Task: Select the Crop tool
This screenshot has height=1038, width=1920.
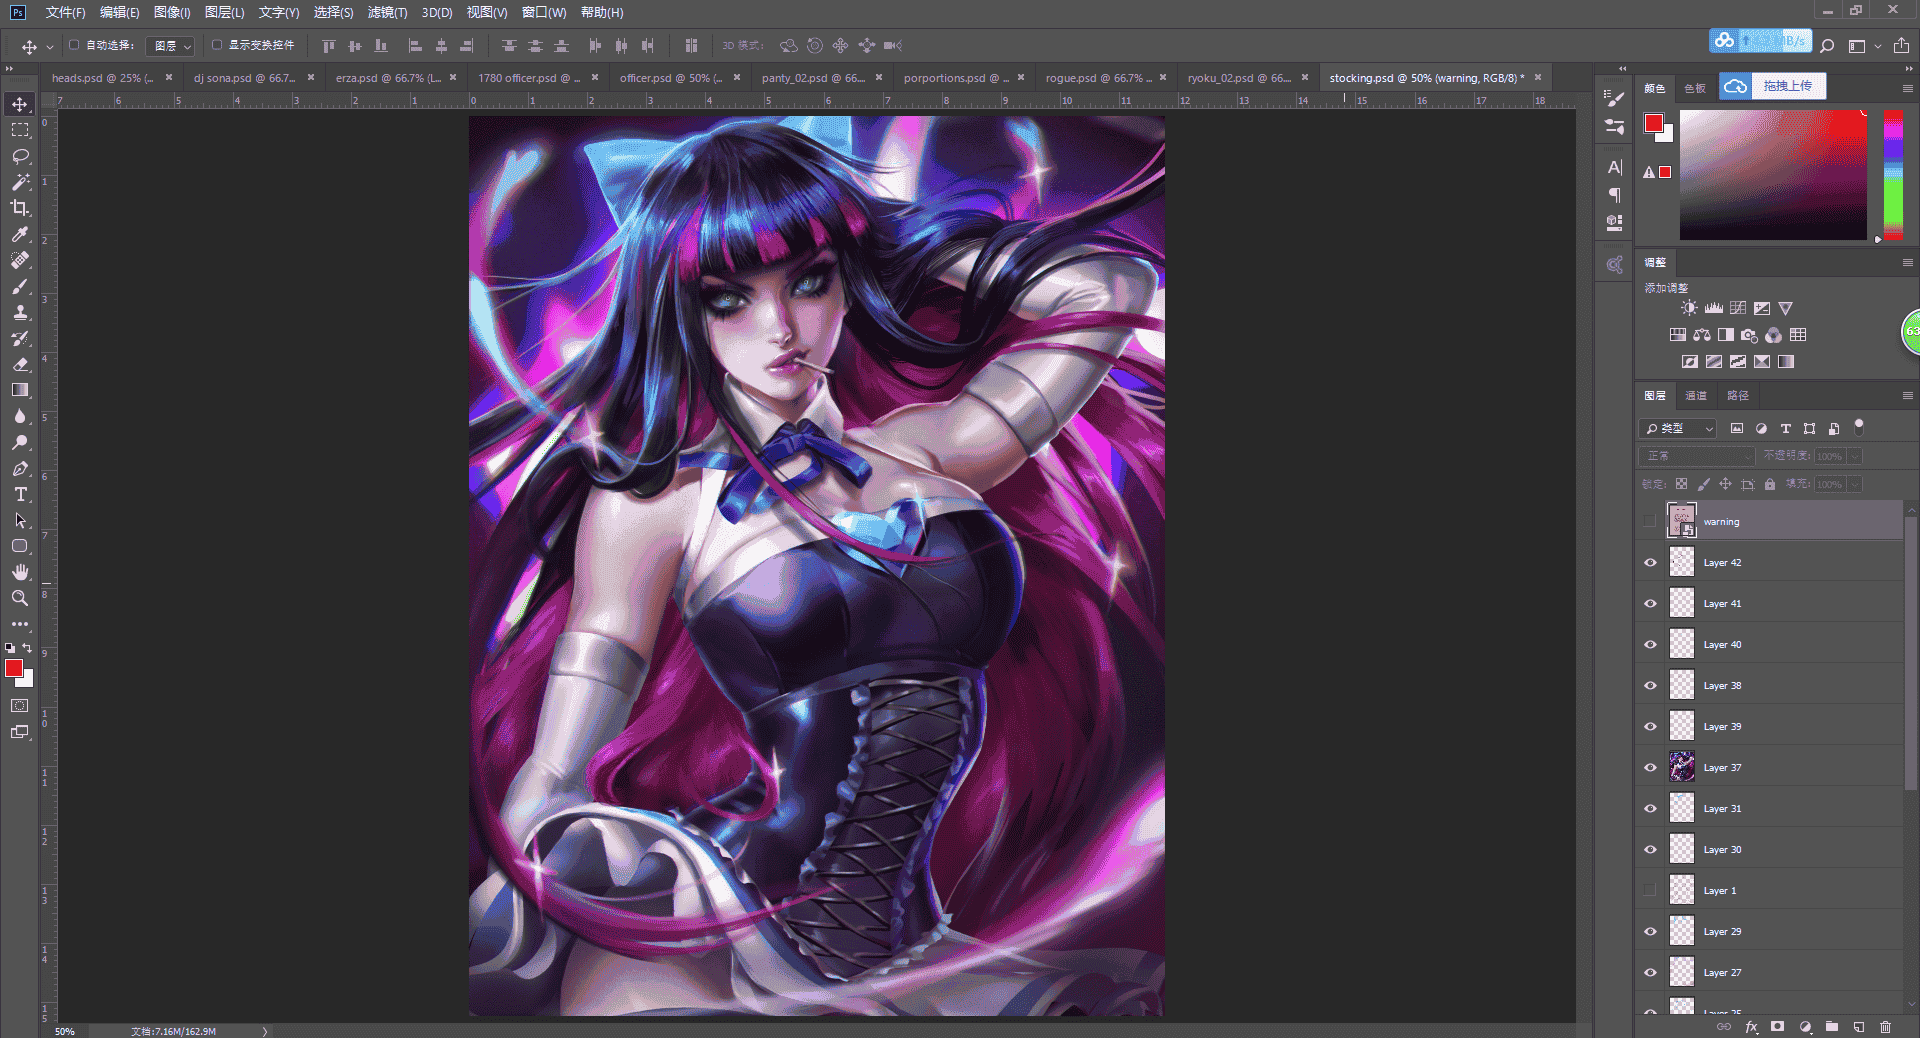Action: tap(20, 208)
